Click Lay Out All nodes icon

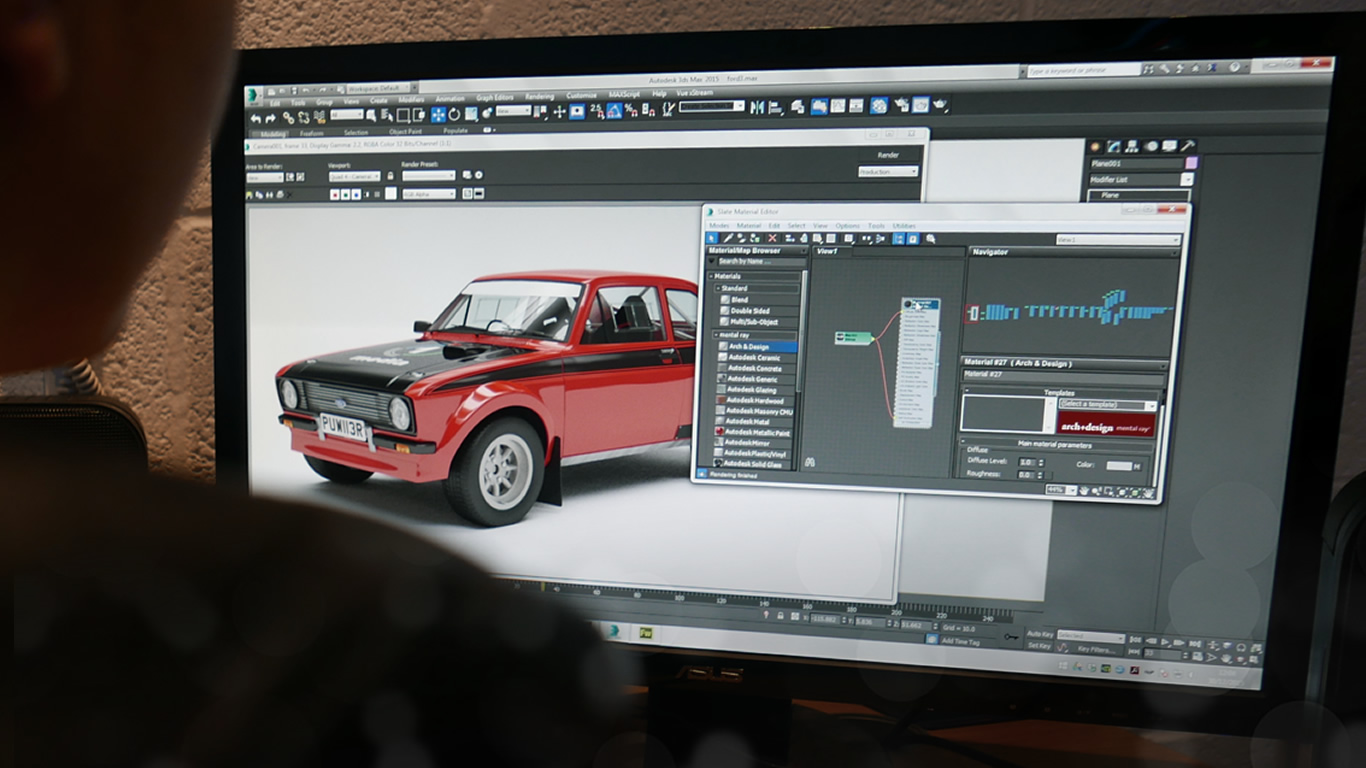point(866,239)
